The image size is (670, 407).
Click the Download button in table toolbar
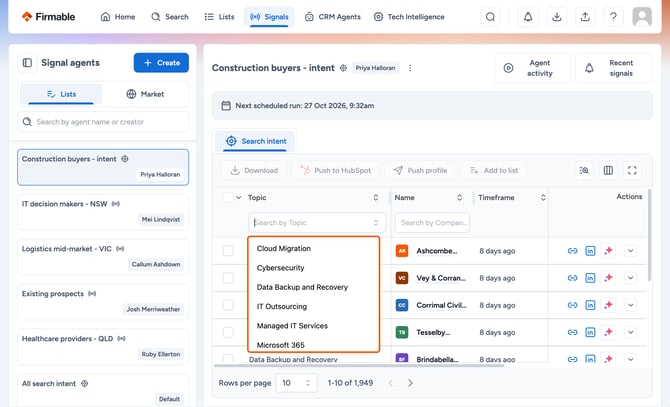(254, 170)
